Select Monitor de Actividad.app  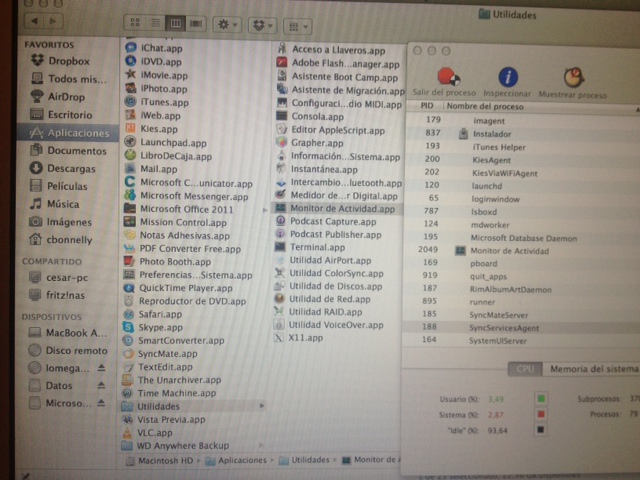click(x=336, y=209)
